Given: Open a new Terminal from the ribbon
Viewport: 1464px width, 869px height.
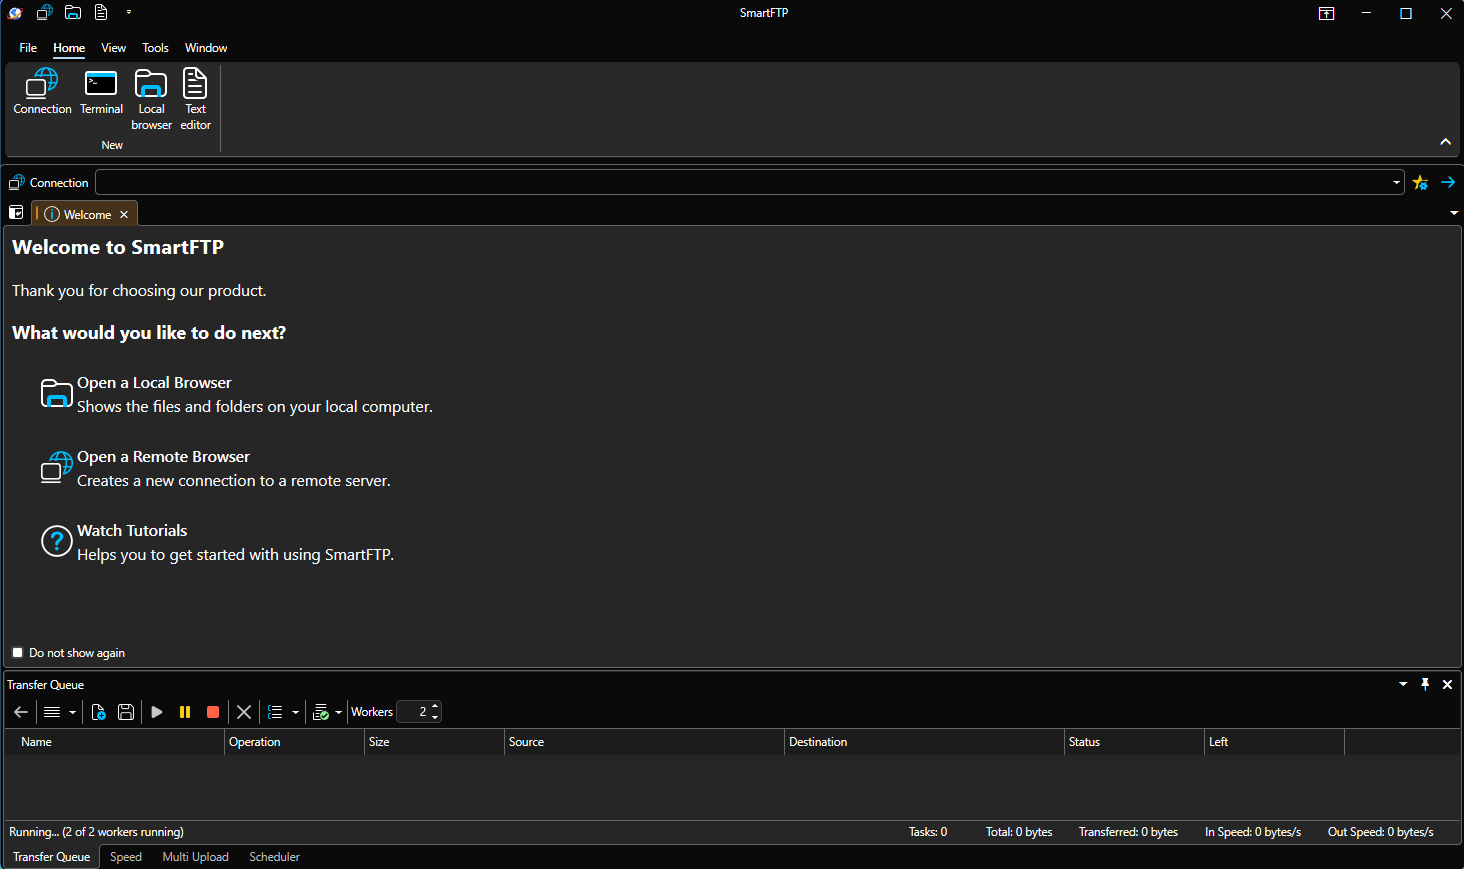Looking at the screenshot, I should point(101,91).
